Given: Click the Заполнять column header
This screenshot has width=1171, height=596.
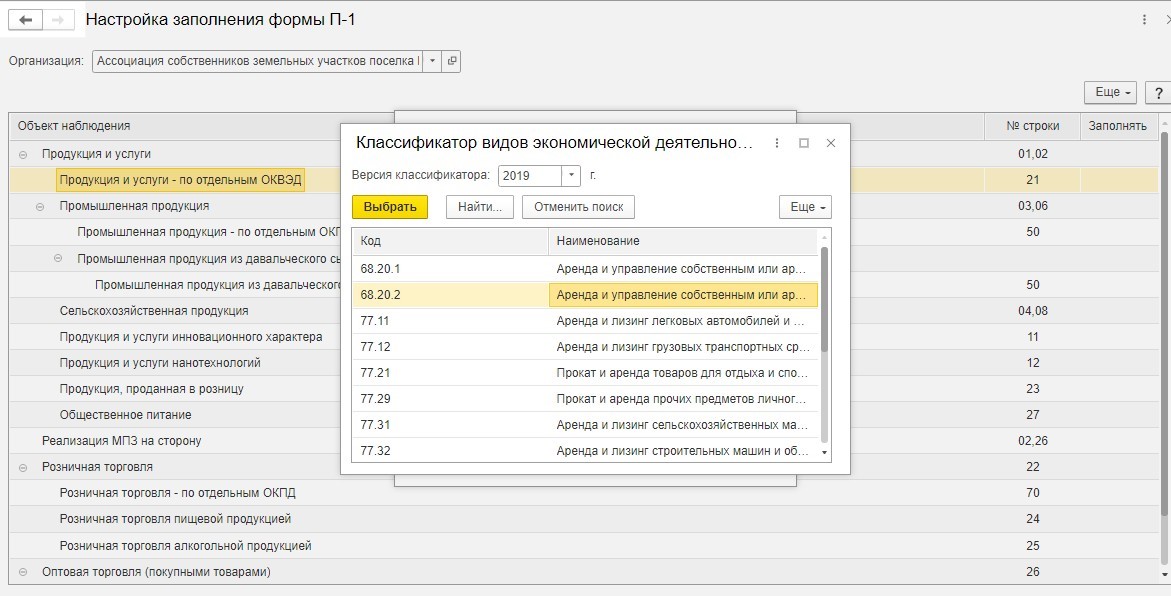Looking at the screenshot, I should pyautogui.click(x=1118, y=126).
